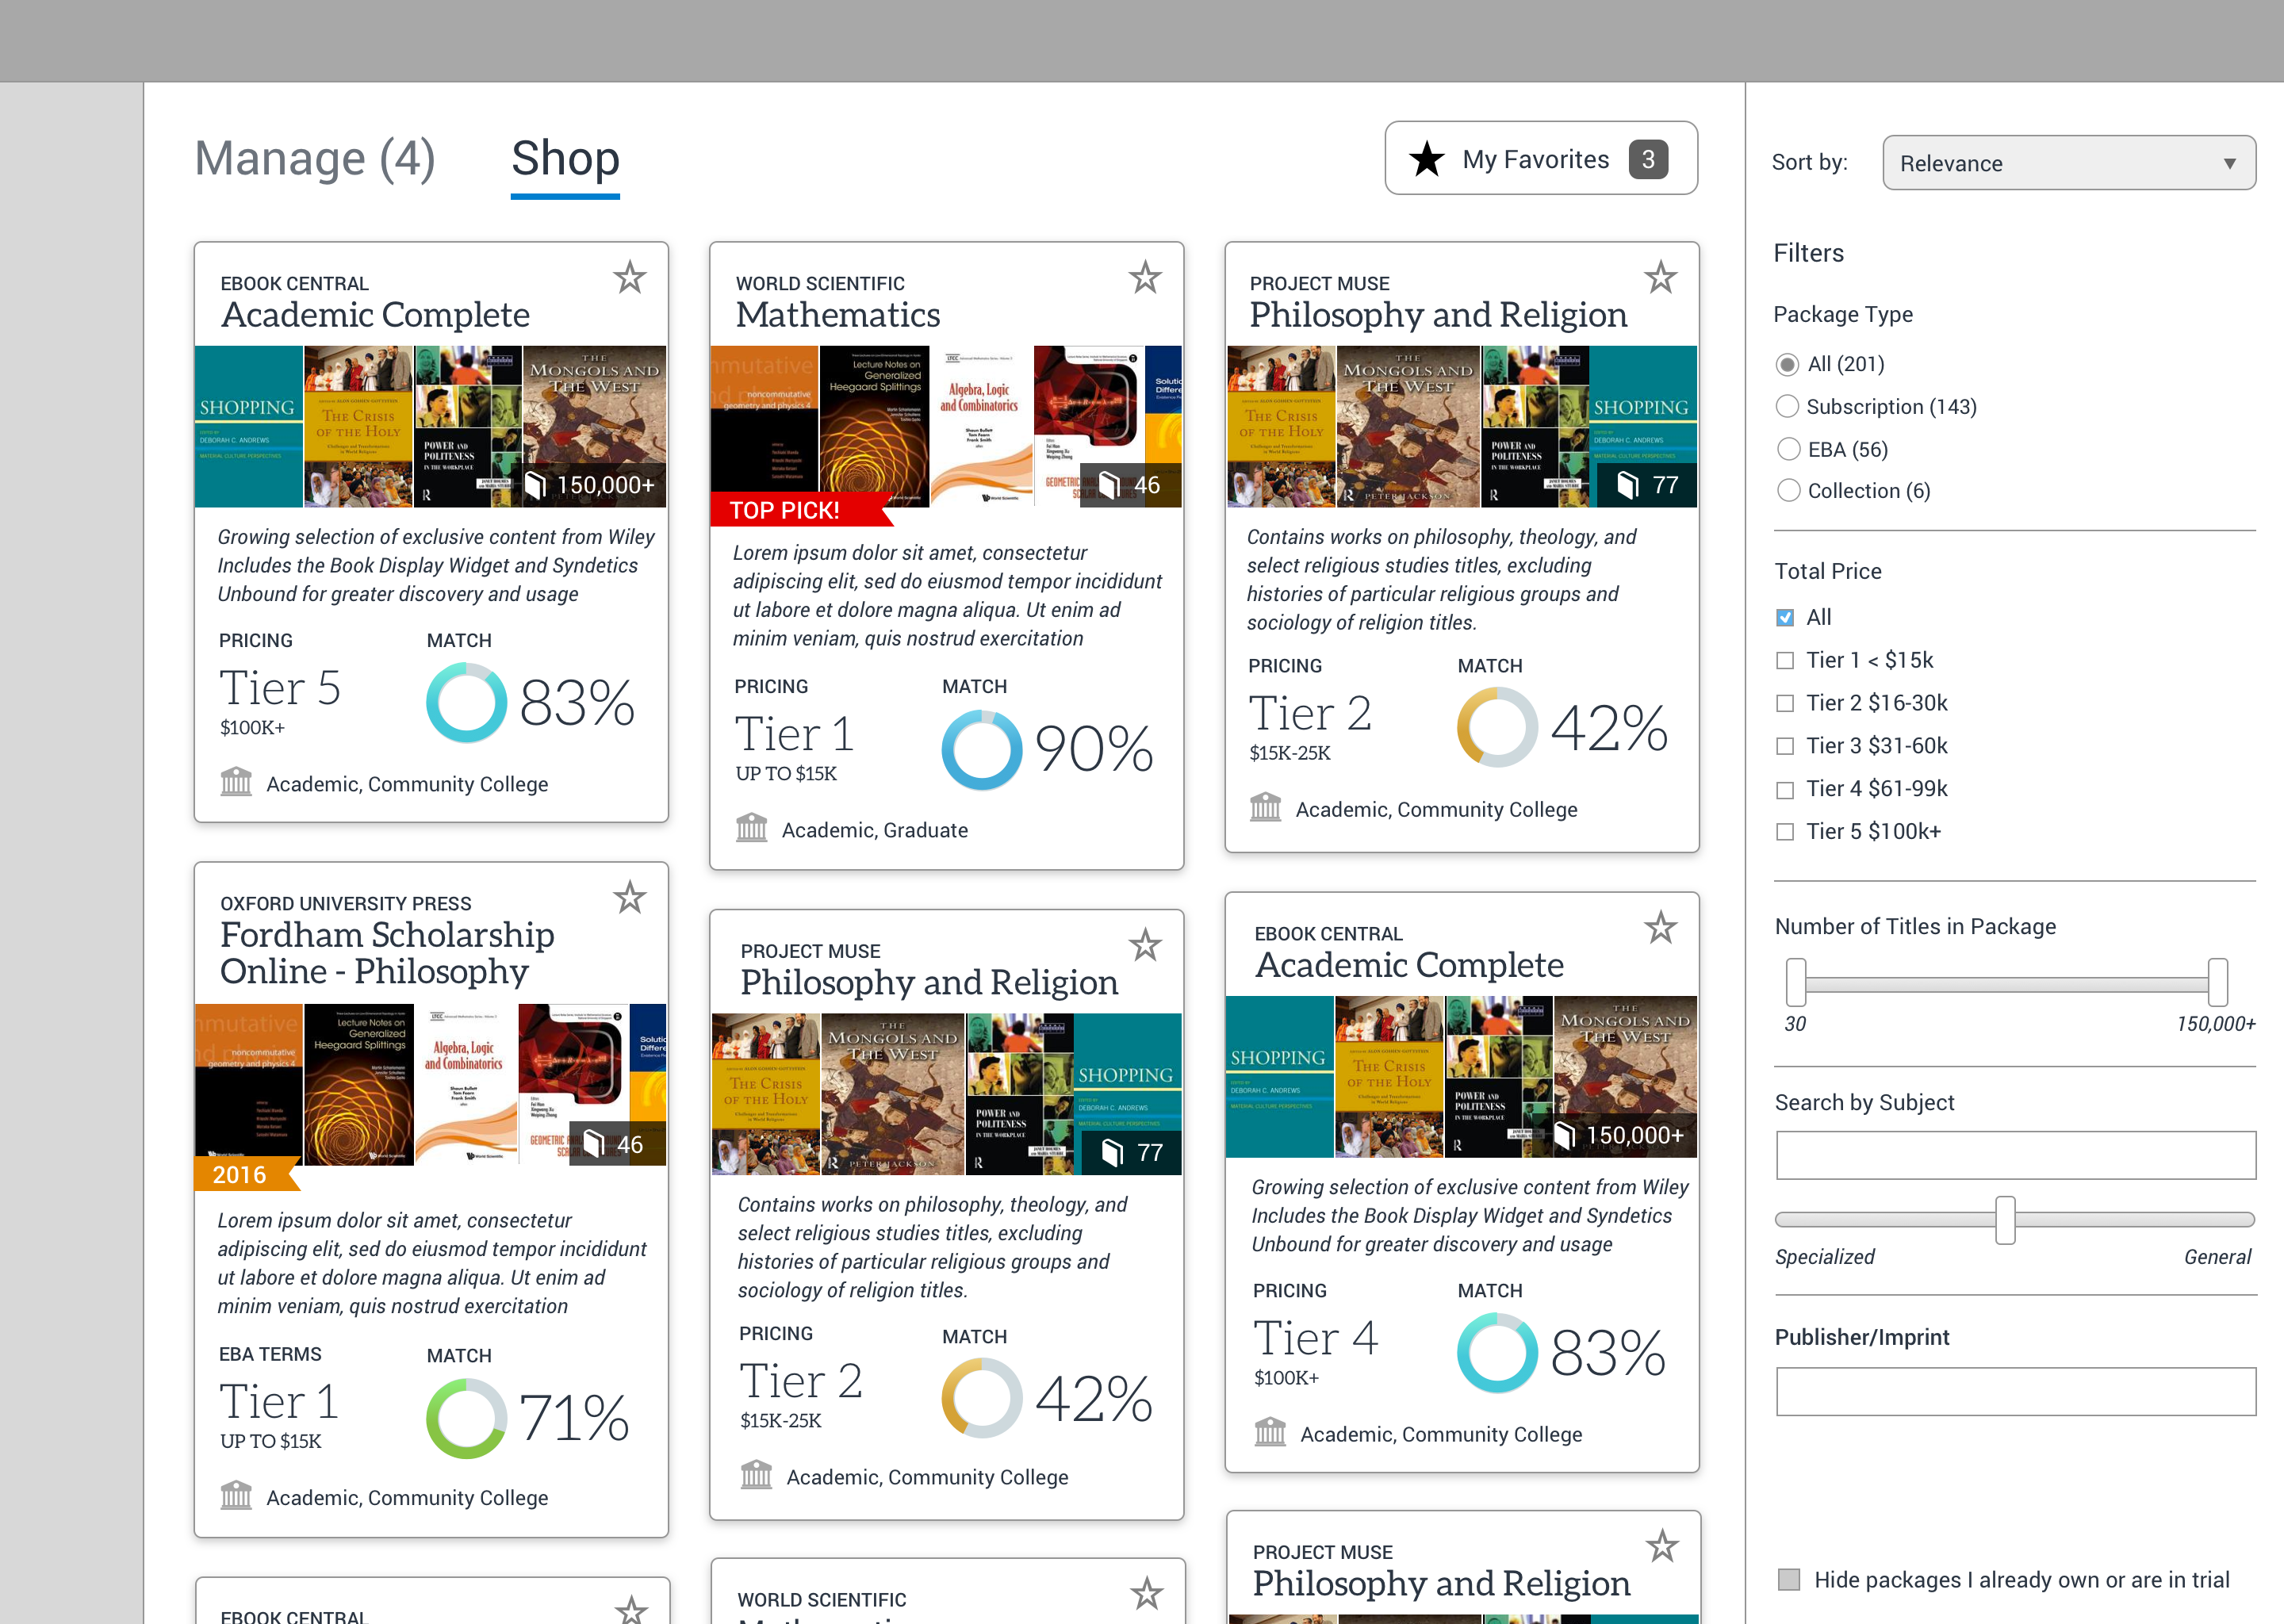Click the book icon beside 150,000+ on Tier 4 card
The image size is (2284, 1624).
1565,1135
